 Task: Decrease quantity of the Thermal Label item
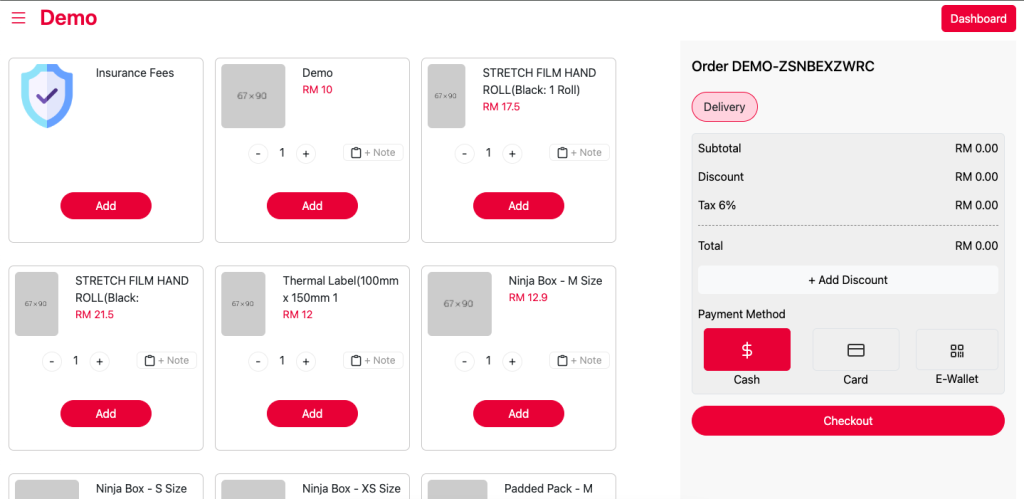click(258, 361)
